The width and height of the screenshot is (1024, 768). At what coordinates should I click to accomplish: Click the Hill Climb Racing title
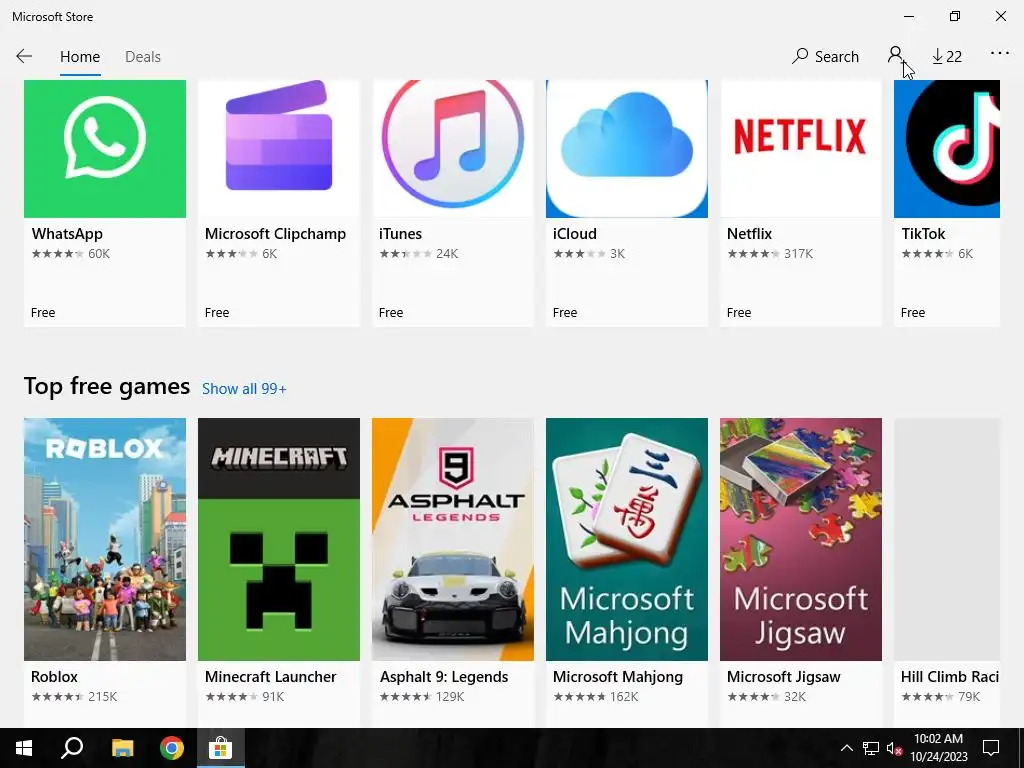click(950, 677)
